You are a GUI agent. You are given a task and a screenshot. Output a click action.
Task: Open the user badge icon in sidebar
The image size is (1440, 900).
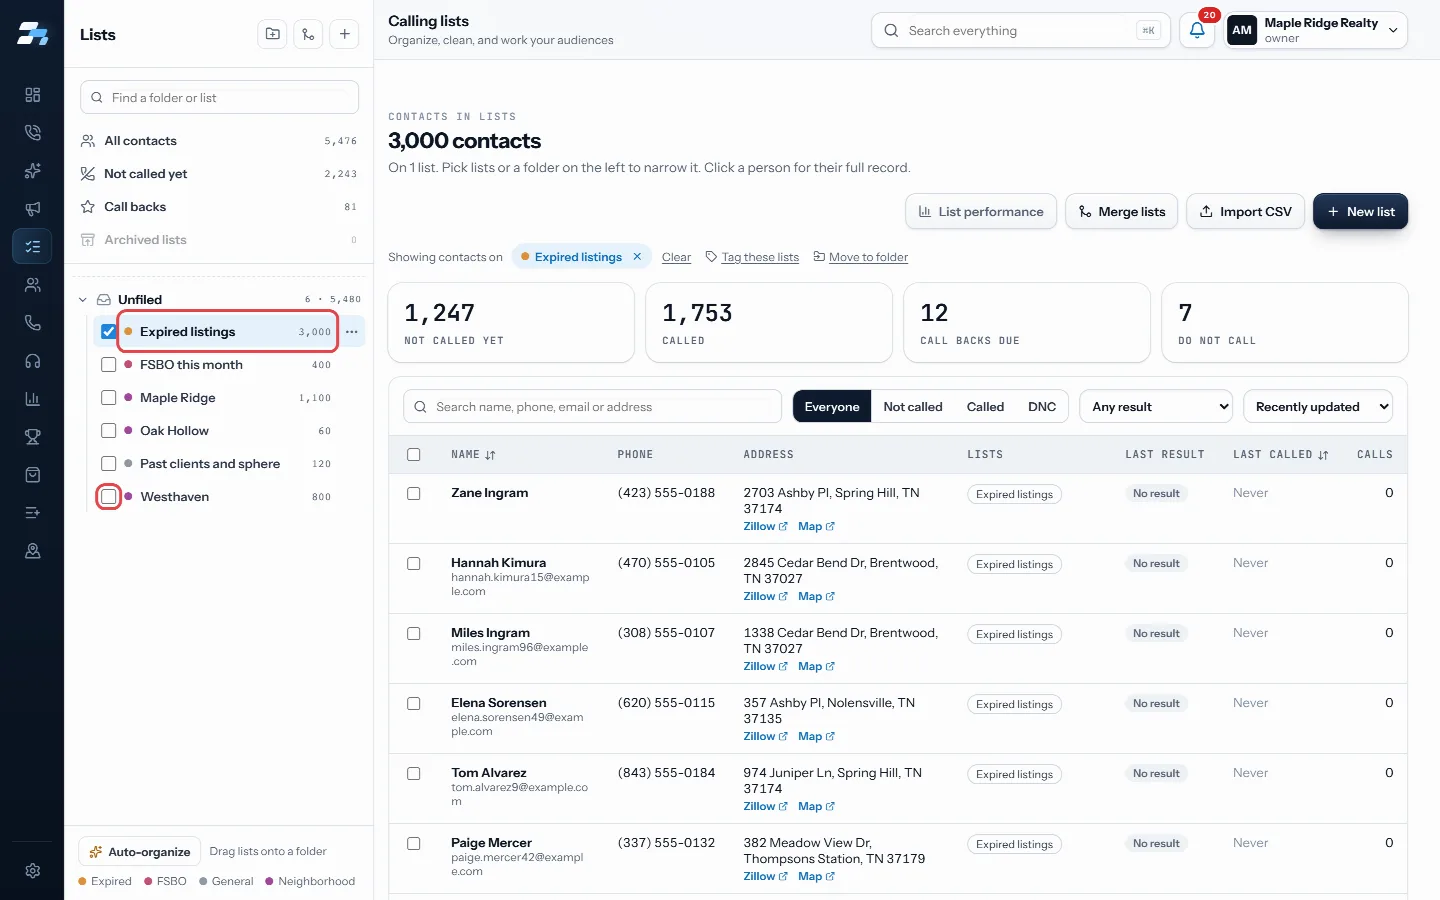click(32, 550)
